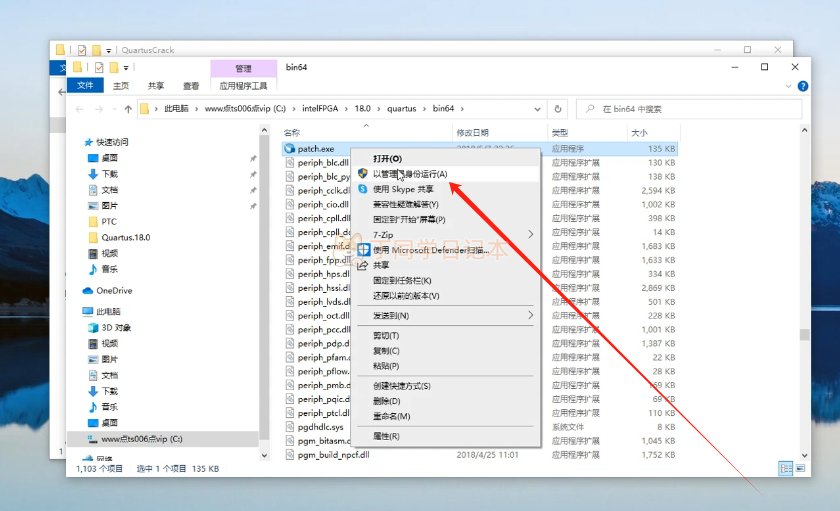Select Quartus.18.0 folder in quick access
The width and height of the screenshot is (840, 511).
tap(125, 238)
